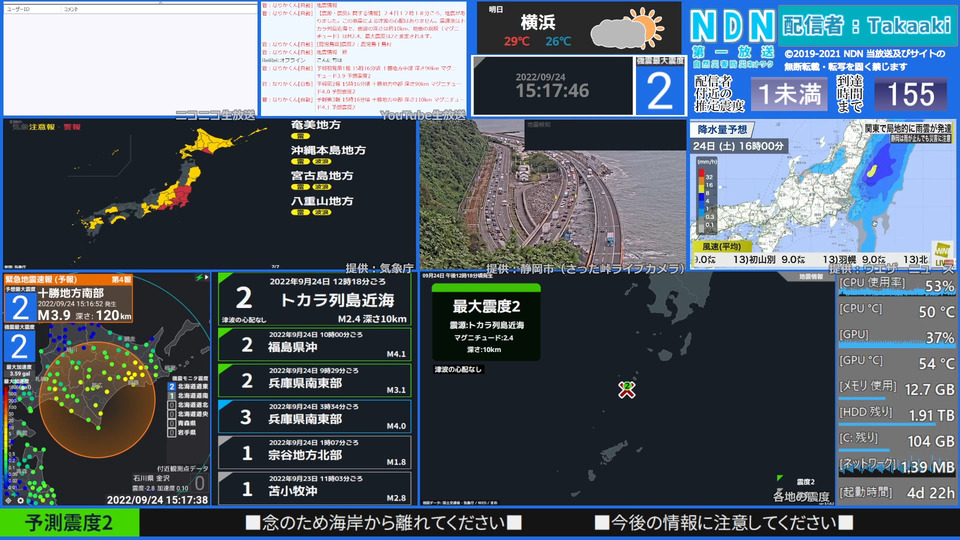Click the 降水量予想 rainfall forecast map
960x540 pixels.
pos(823,194)
